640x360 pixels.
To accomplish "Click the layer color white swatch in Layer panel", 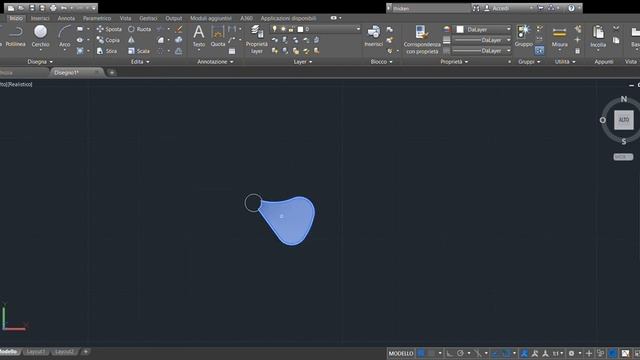I will click(x=300, y=29).
